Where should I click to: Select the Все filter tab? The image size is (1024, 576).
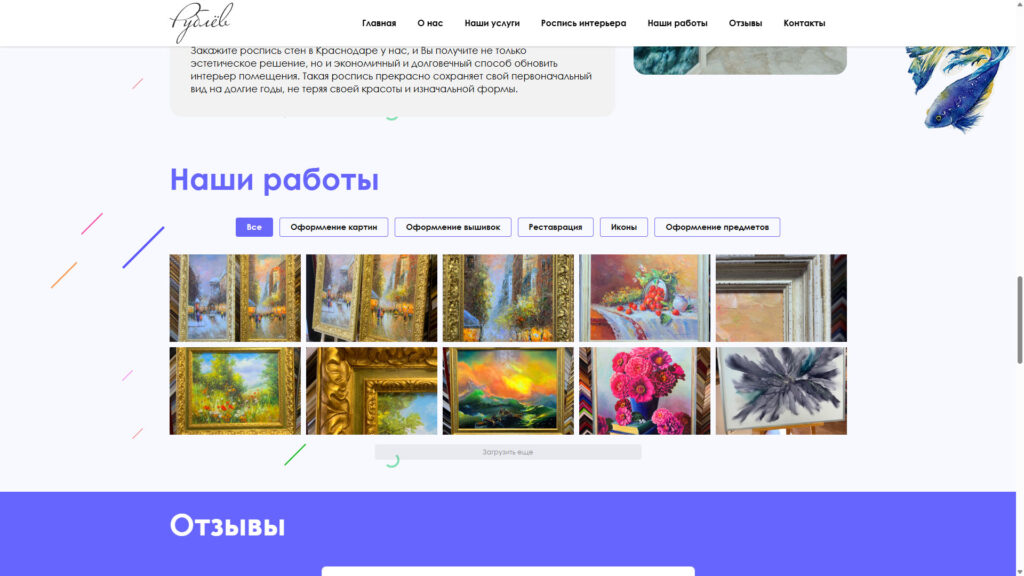pos(254,227)
